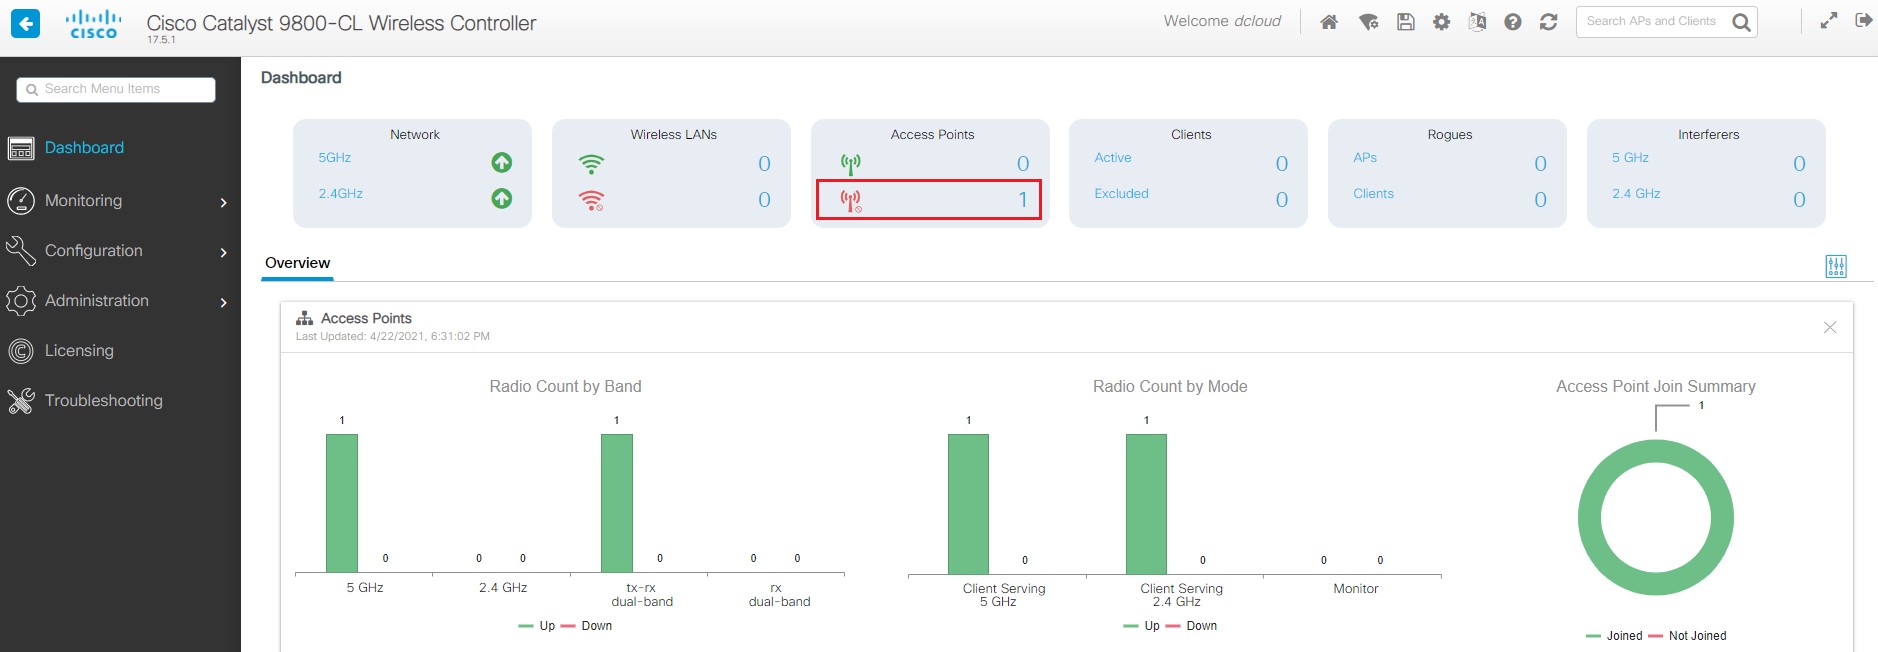
Task: Click Client Serving 2.4 GHz green bar
Action: tap(1146, 504)
